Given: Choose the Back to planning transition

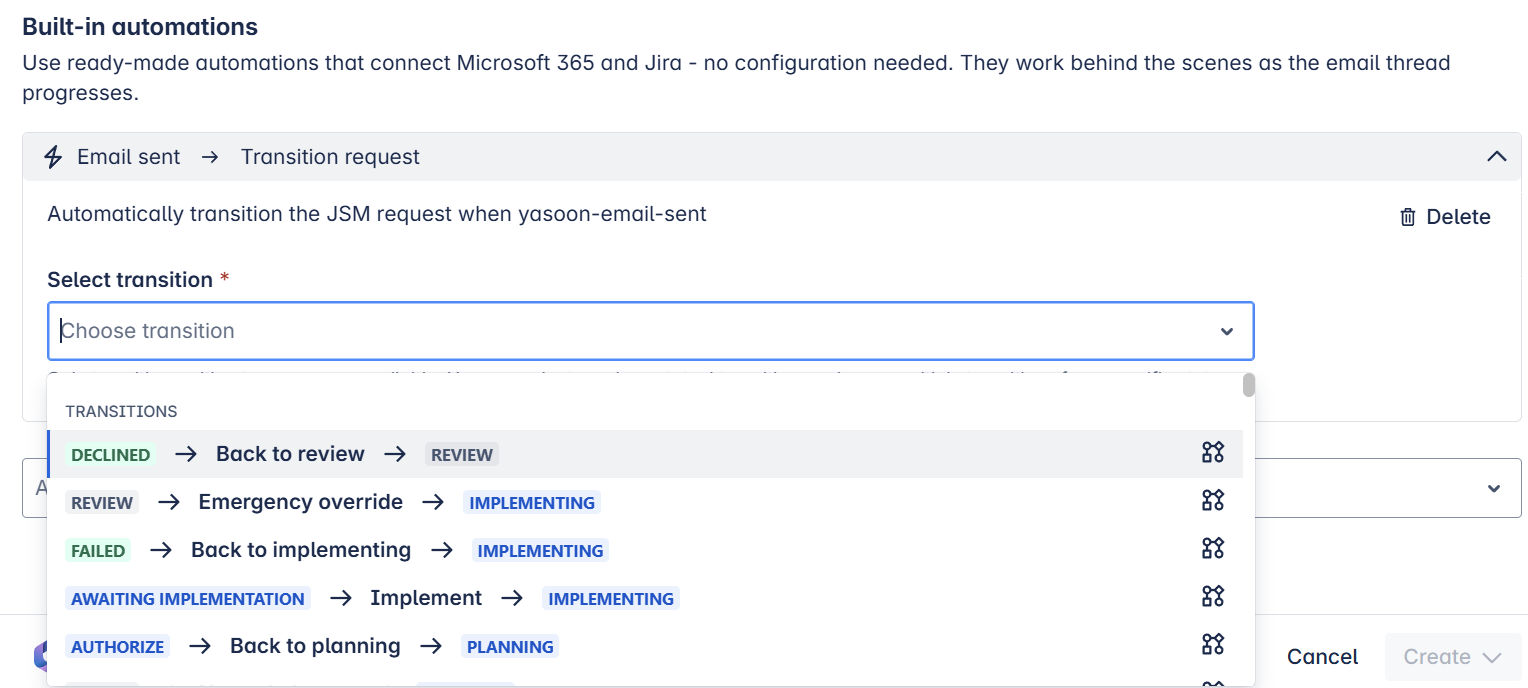Looking at the screenshot, I should point(315,646).
